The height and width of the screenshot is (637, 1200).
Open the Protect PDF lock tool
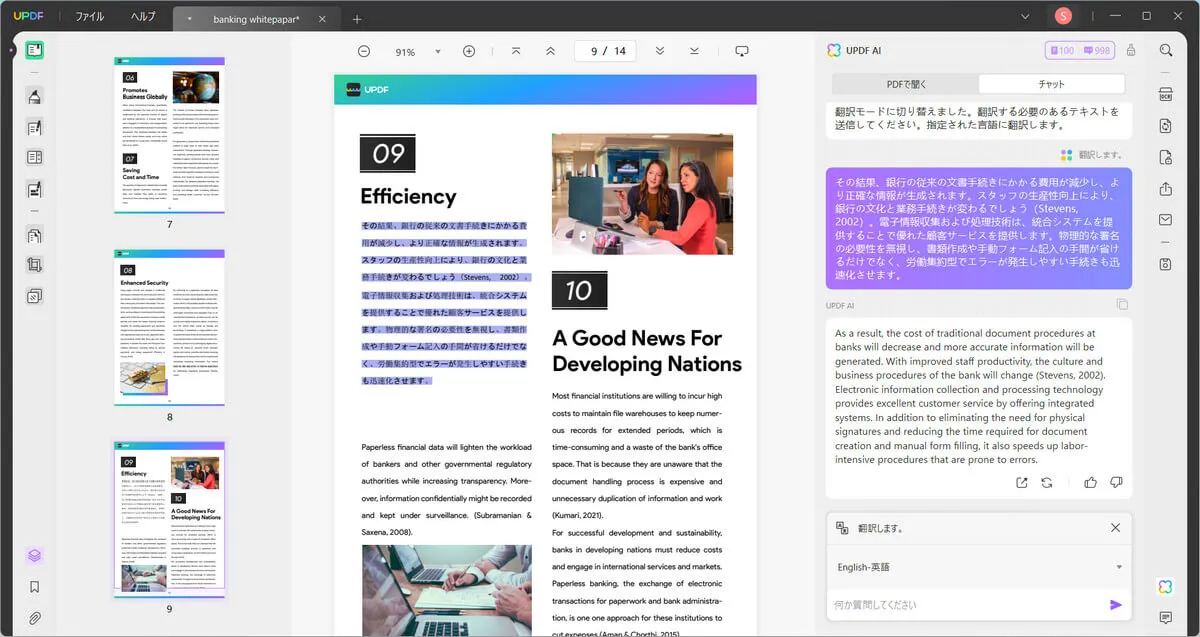(1166, 157)
